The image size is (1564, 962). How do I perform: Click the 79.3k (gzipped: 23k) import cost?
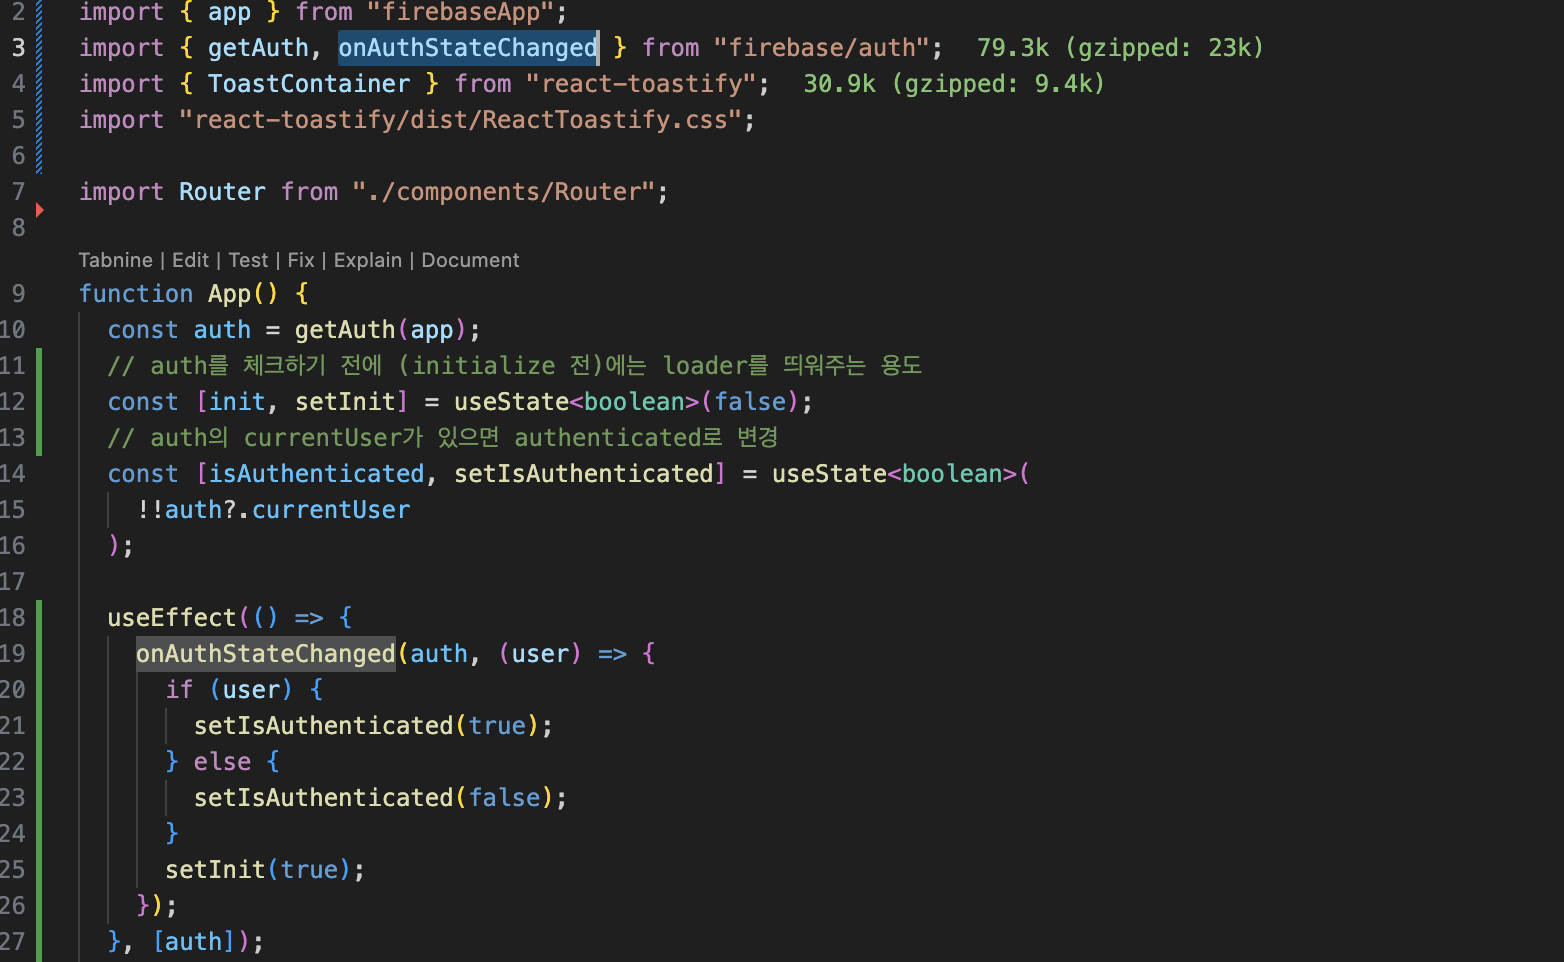tap(1120, 48)
